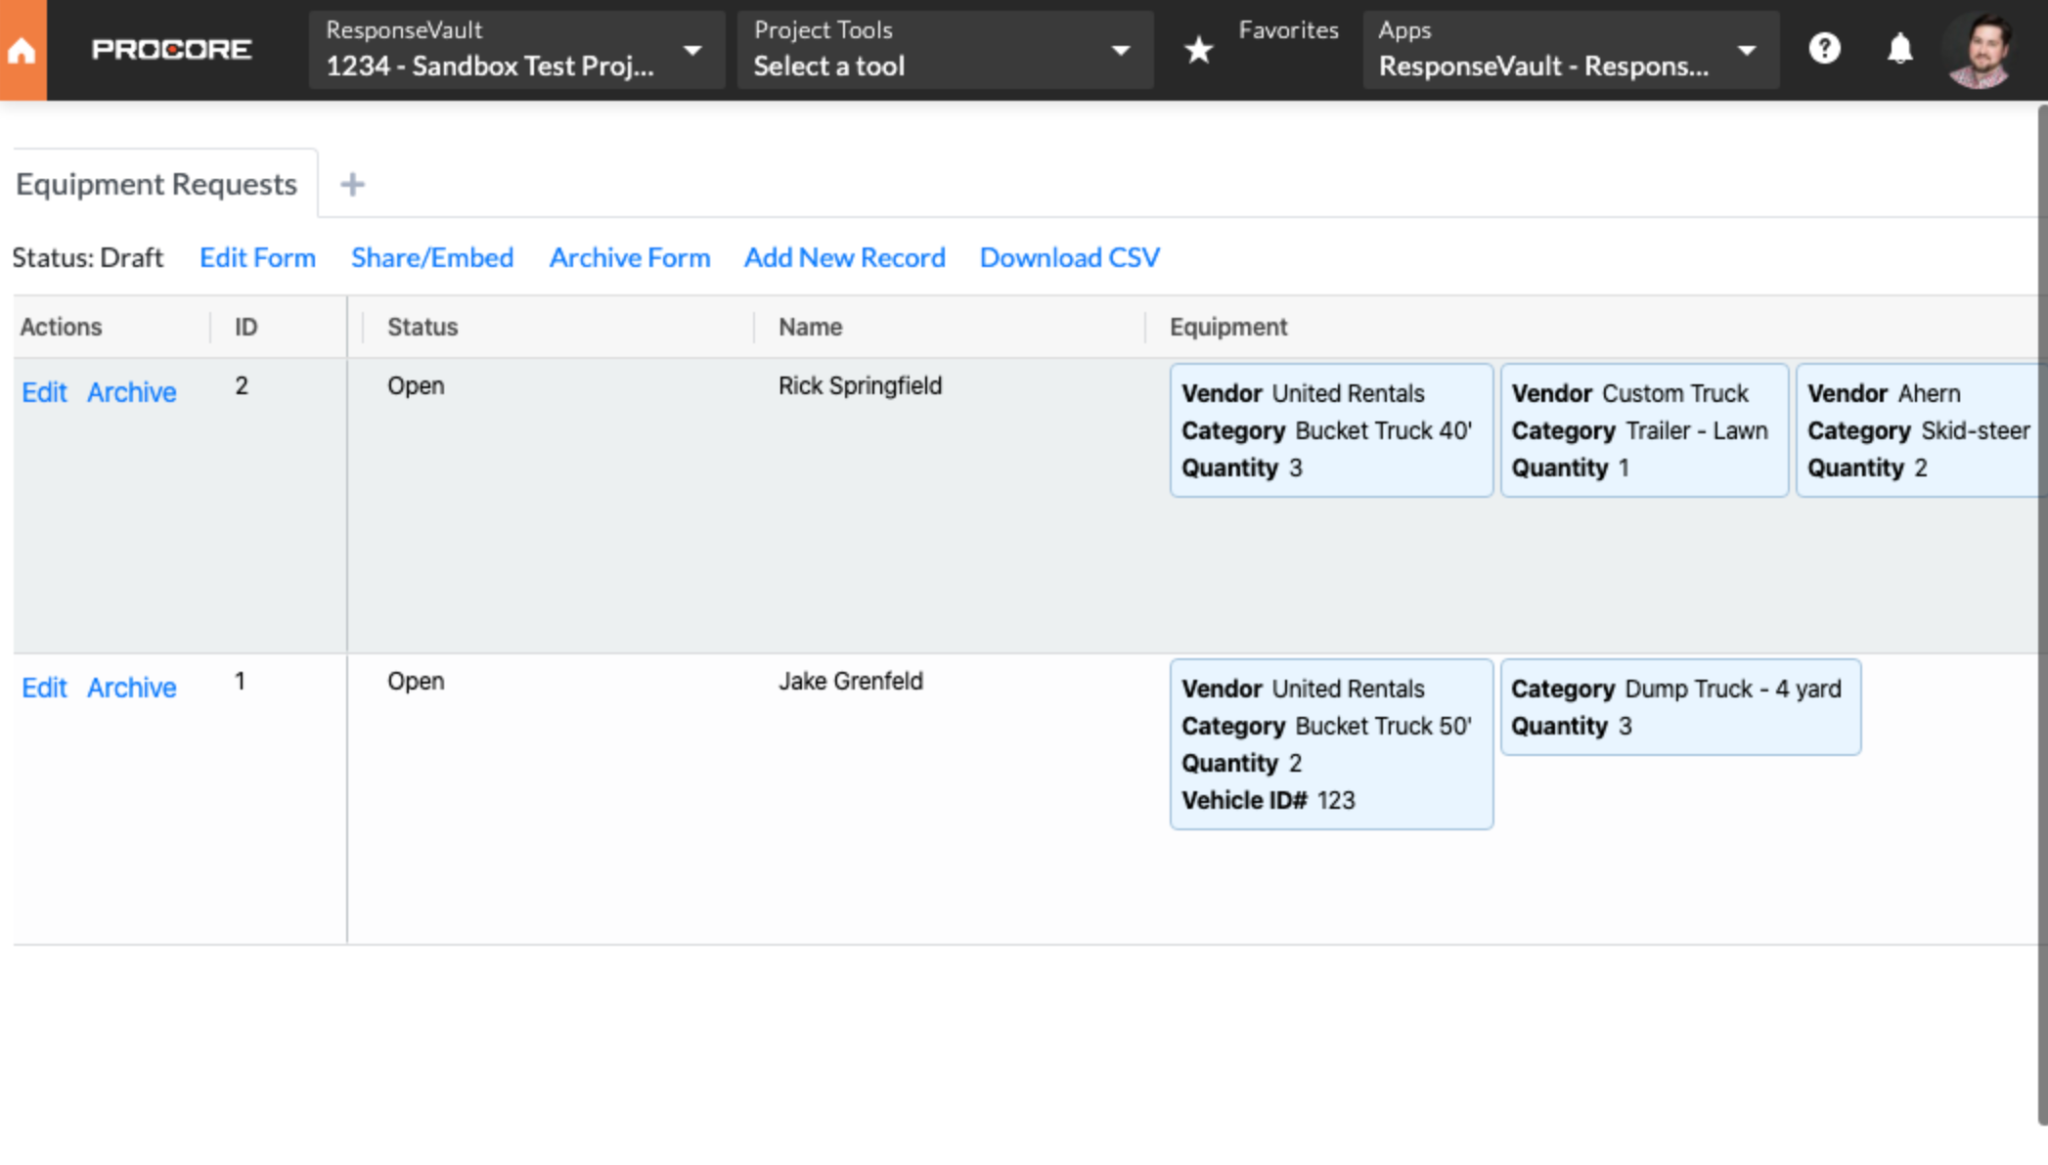Screen dimensions: 2048x1165
Task: Open the help question mark icon
Action: (x=1824, y=48)
